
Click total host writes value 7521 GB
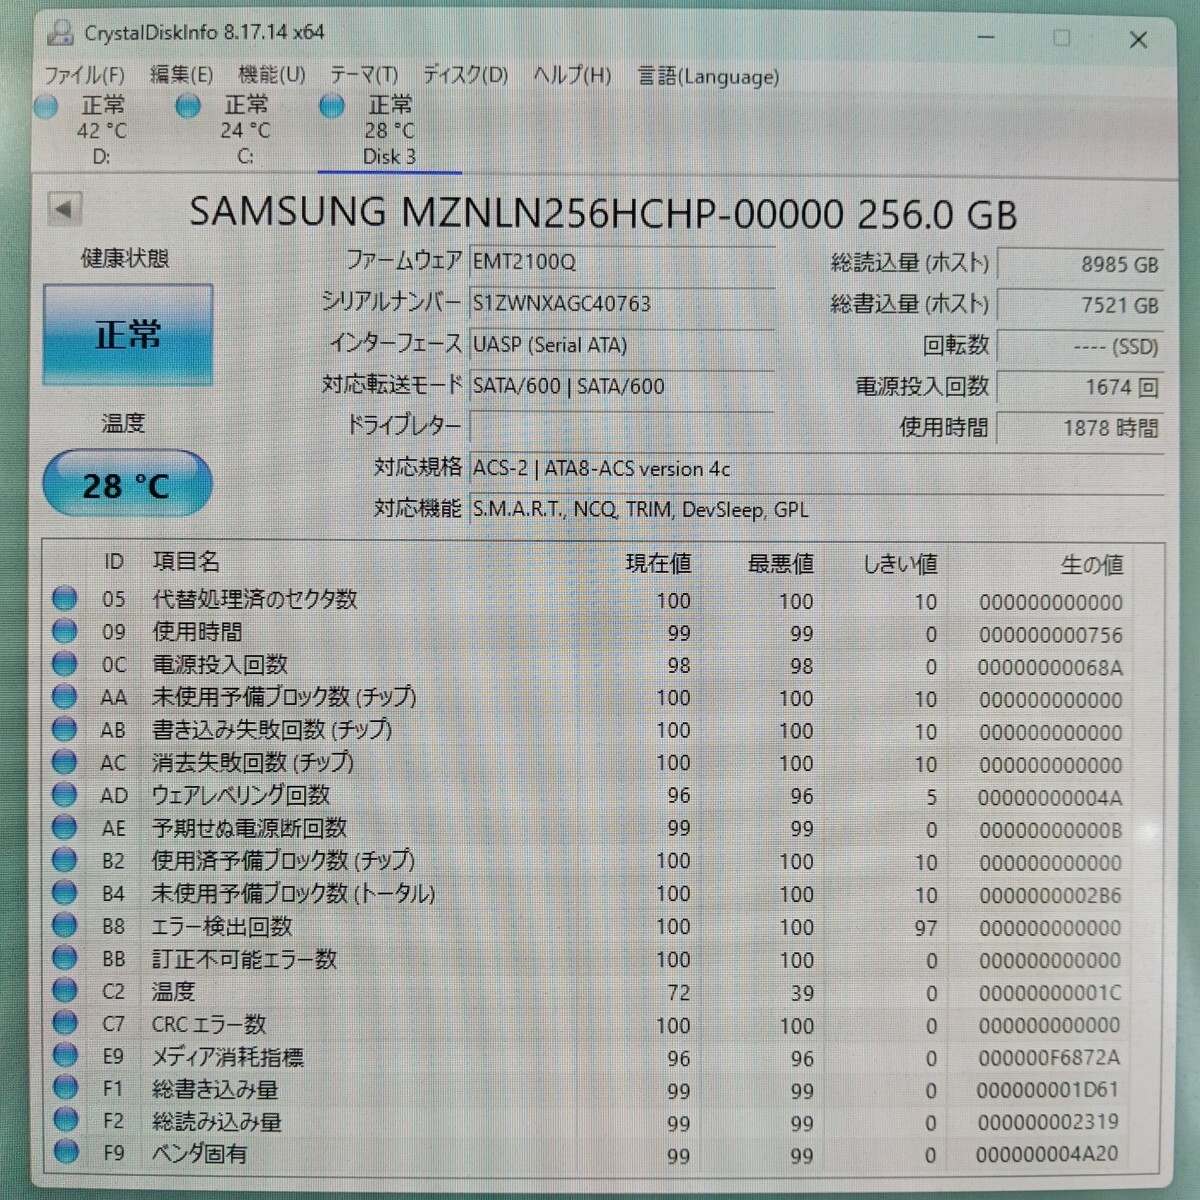click(1080, 305)
